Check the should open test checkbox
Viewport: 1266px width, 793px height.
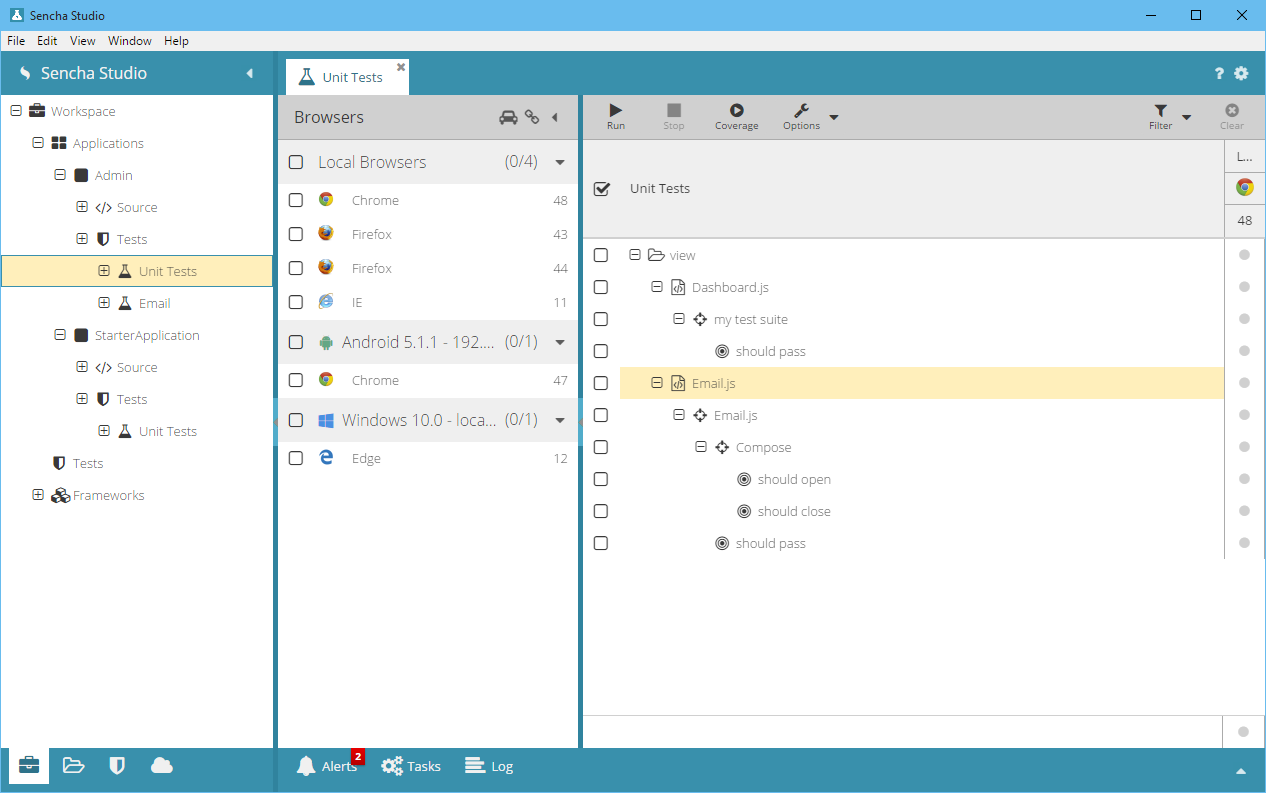(601, 479)
